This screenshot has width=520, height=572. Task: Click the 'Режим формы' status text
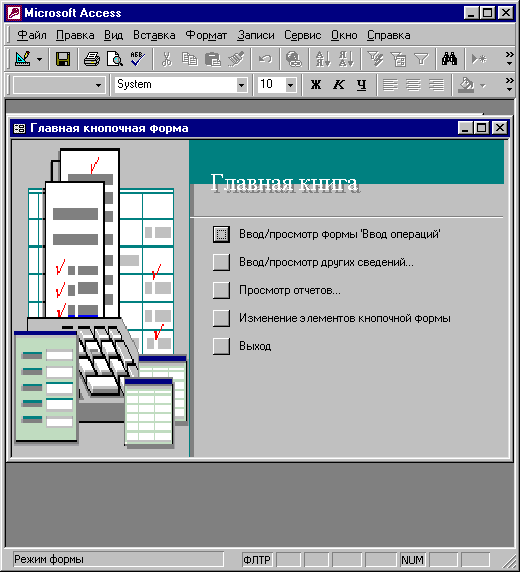tap(49, 559)
